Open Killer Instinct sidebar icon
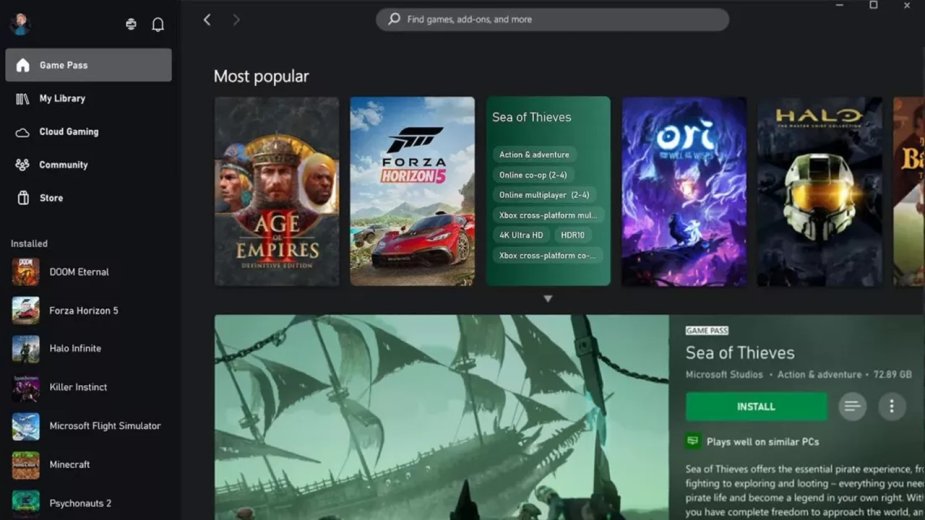Image resolution: width=925 pixels, height=520 pixels. click(x=25, y=388)
